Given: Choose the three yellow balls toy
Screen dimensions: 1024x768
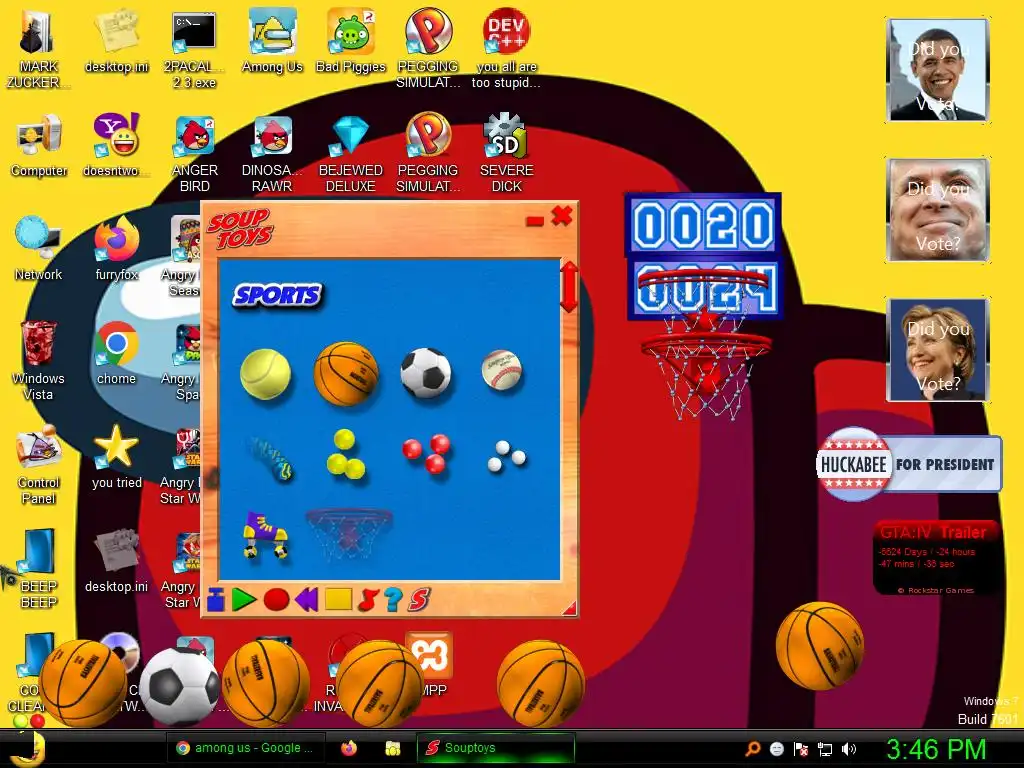Looking at the screenshot, I should coord(345,454).
